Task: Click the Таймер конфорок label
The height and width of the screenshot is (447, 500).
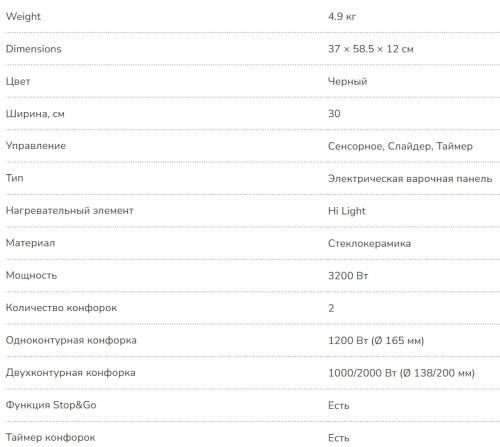Action: [x=50, y=437]
